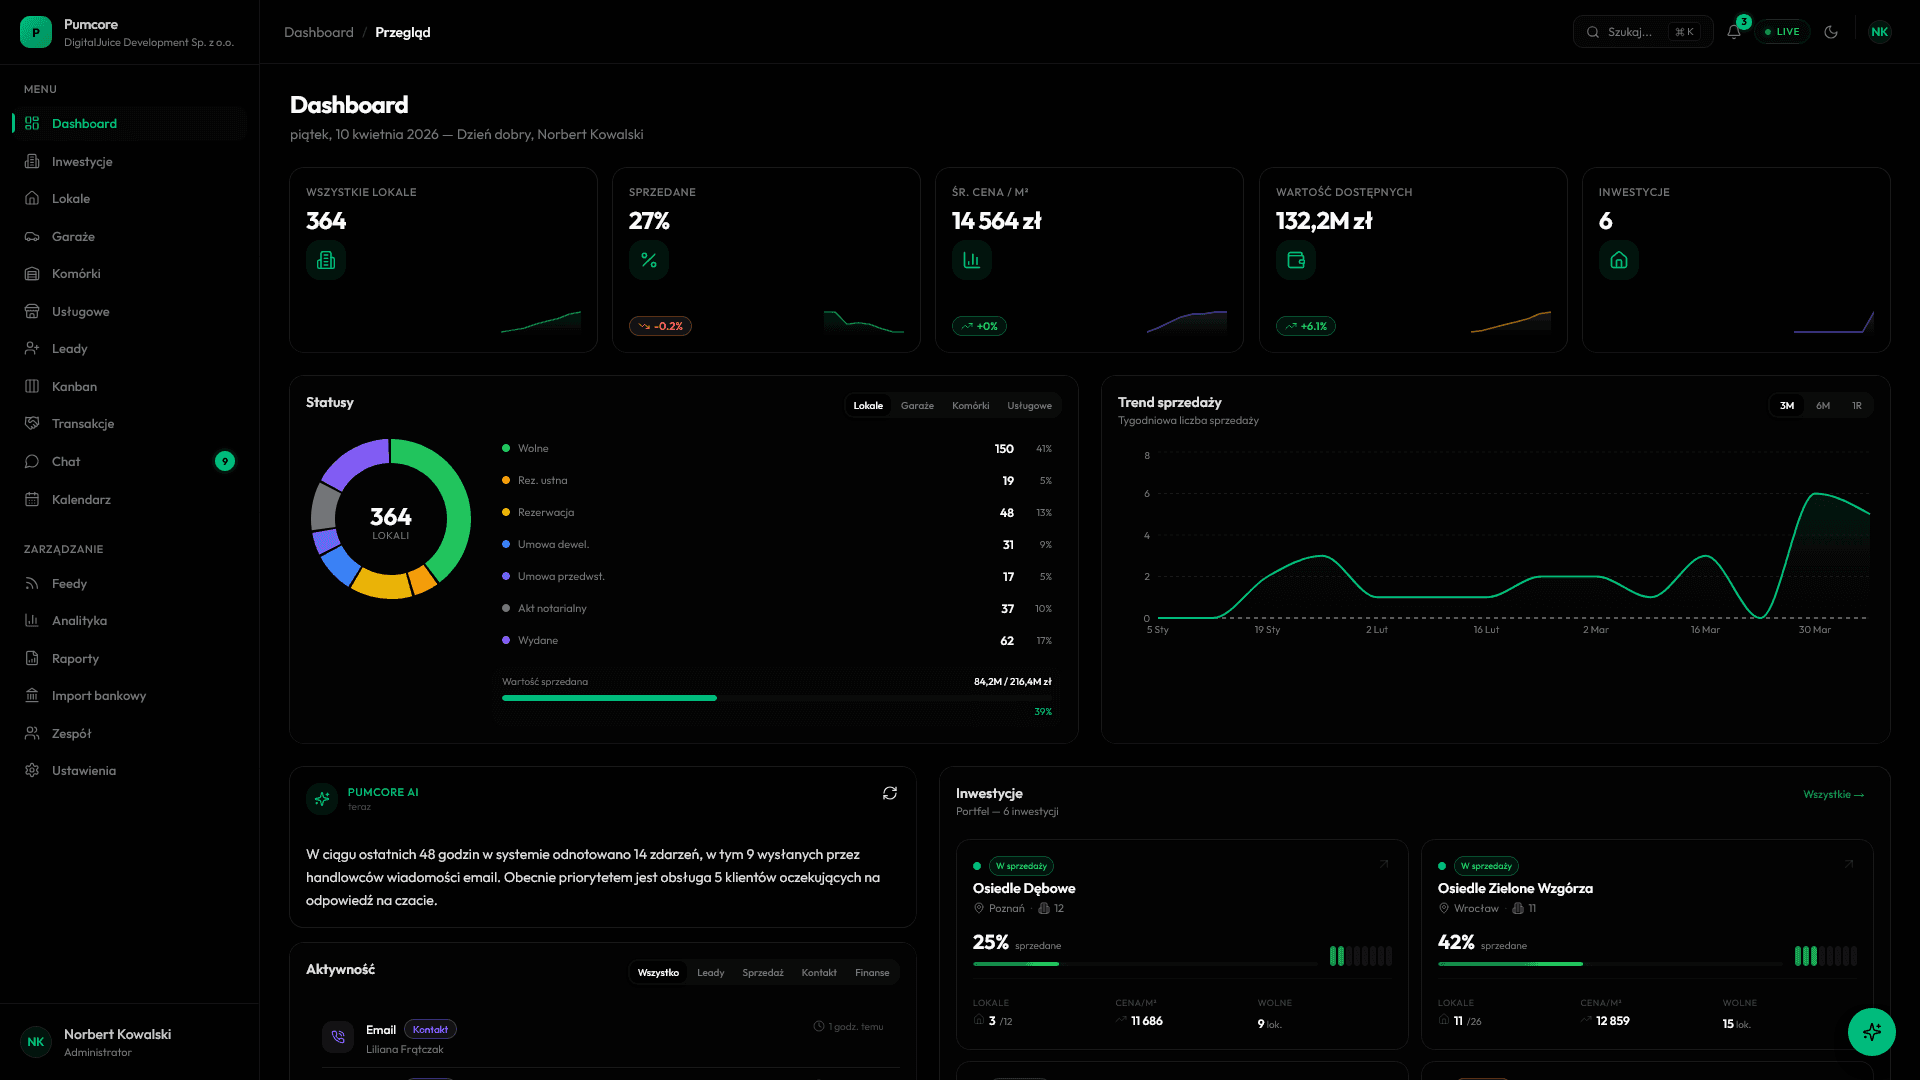Click the Szukaj search field
This screenshot has height=1080, width=1920.
click(1640, 31)
